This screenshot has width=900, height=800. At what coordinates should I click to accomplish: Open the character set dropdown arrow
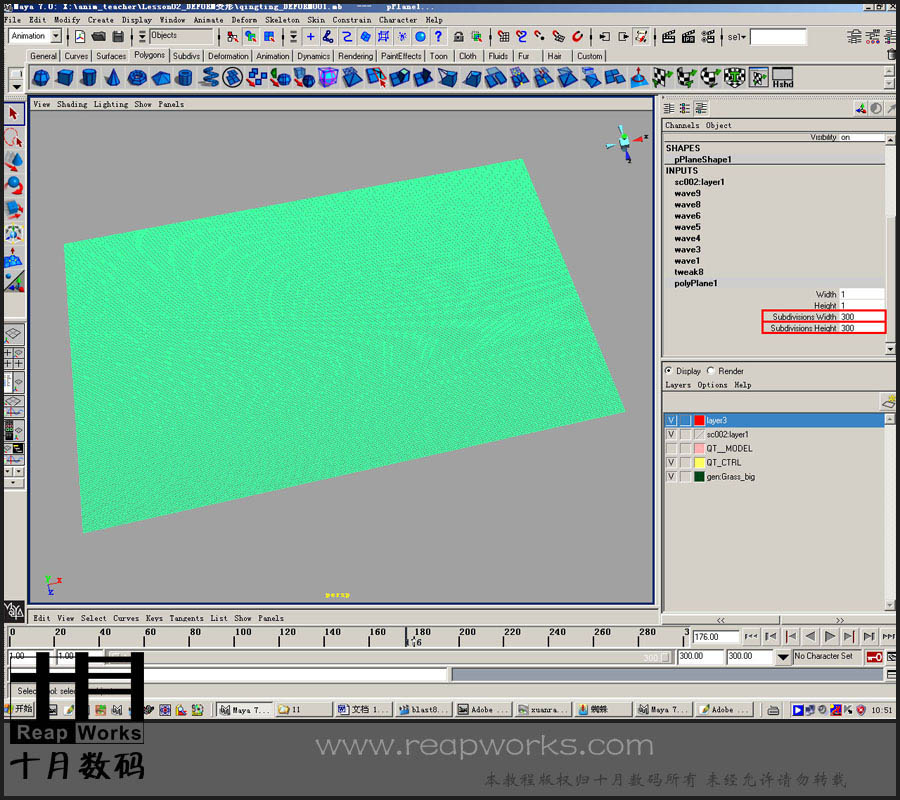pyautogui.click(x=782, y=657)
